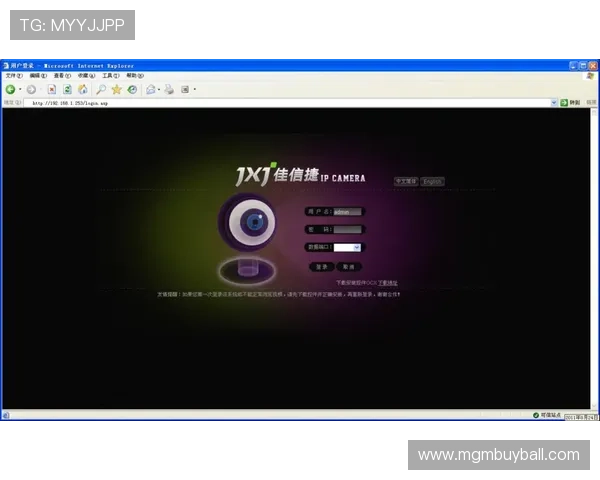The height and width of the screenshot is (480, 600).
Task: Go to the Home page icon
Action: click(x=83, y=90)
